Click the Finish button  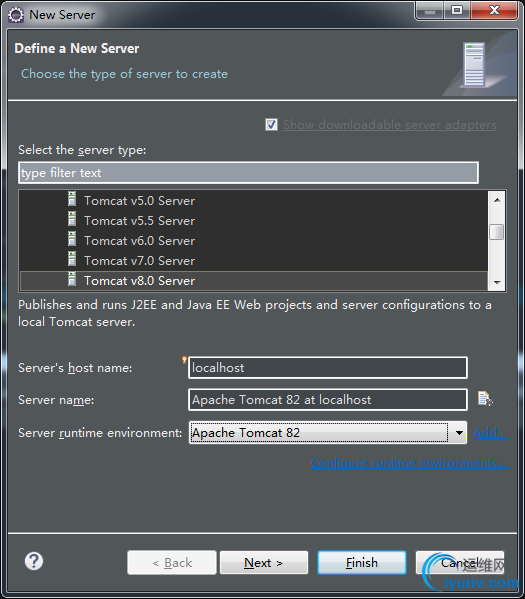[x=361, y=562]
